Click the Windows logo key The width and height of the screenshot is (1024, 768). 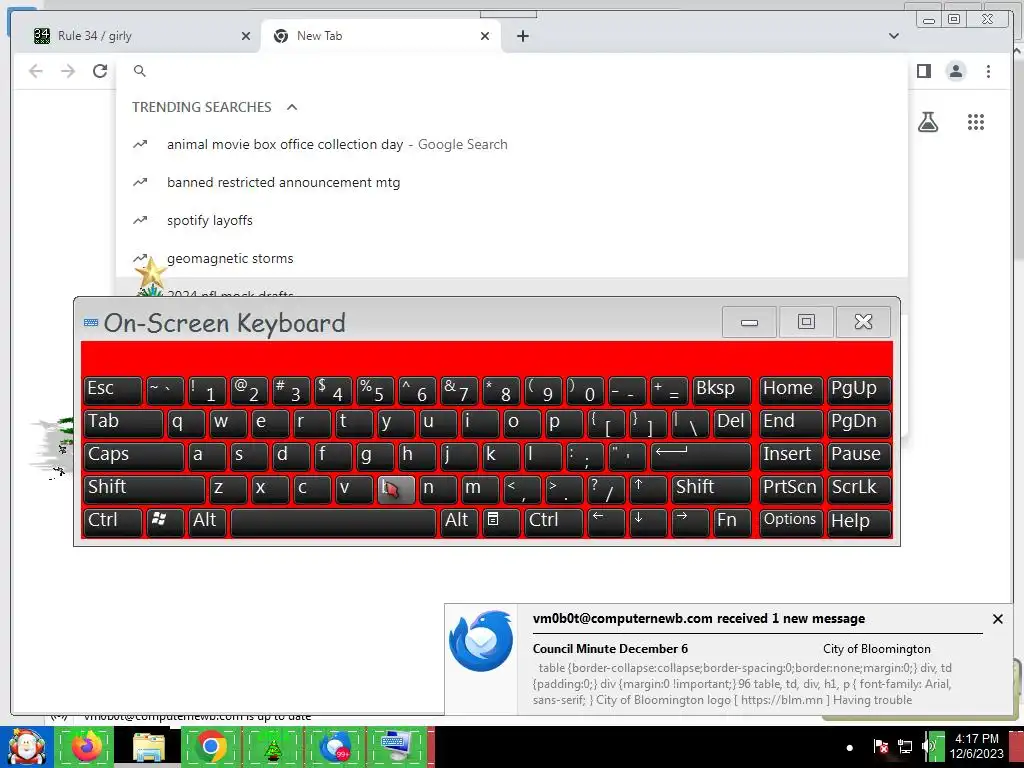(x=165, y=522)
